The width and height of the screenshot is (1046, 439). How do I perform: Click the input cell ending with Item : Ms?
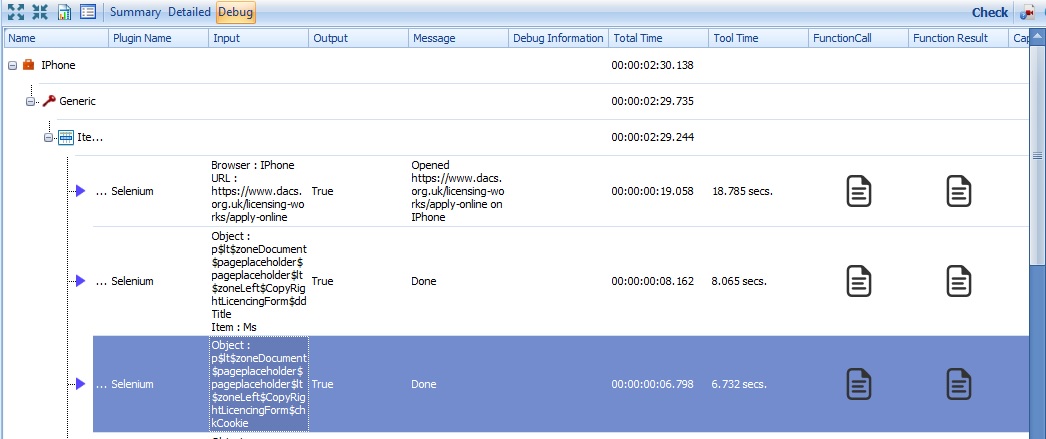point(259,281)
